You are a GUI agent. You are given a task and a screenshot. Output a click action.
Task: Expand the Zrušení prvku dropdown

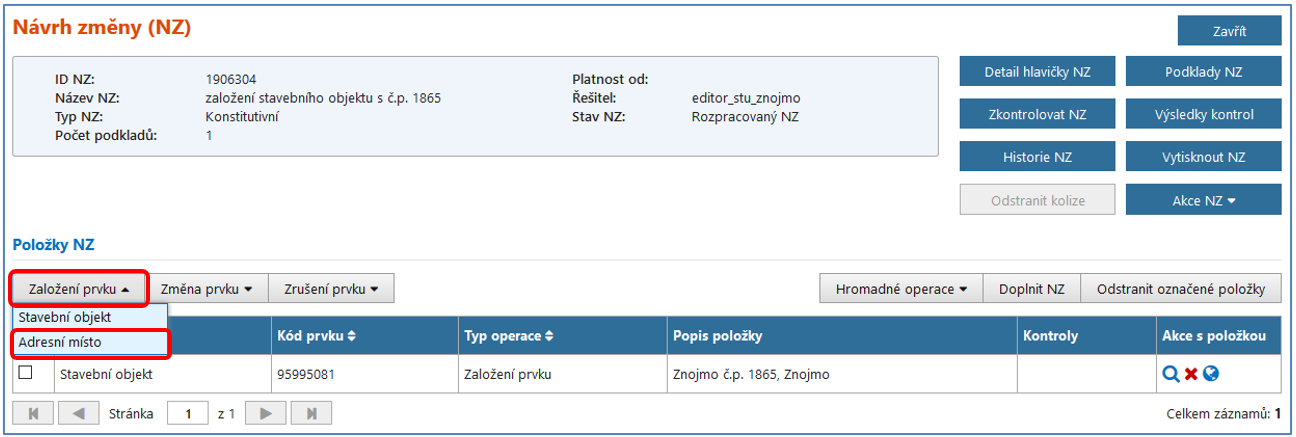coord(332,289)
